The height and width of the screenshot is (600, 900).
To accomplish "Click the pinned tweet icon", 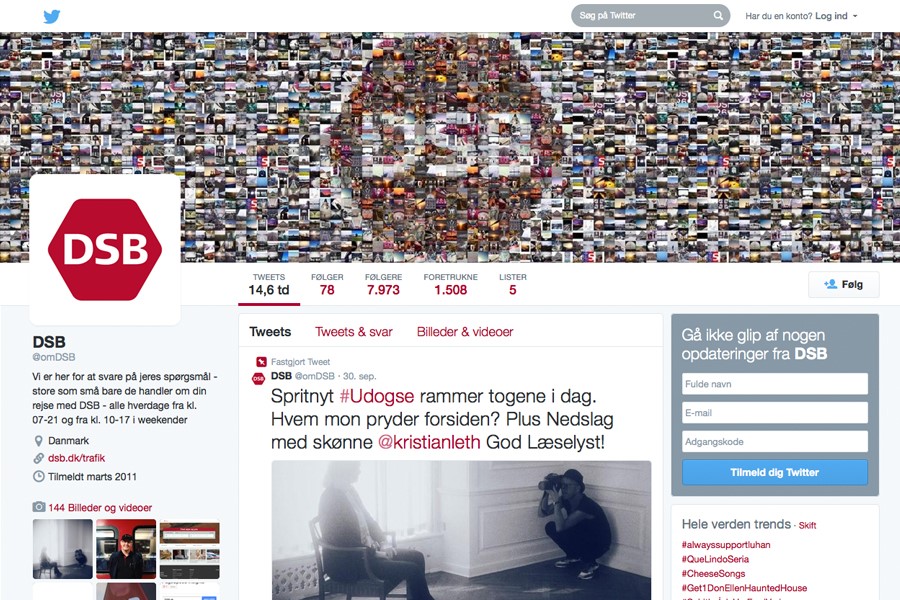I will coord(261,362).
